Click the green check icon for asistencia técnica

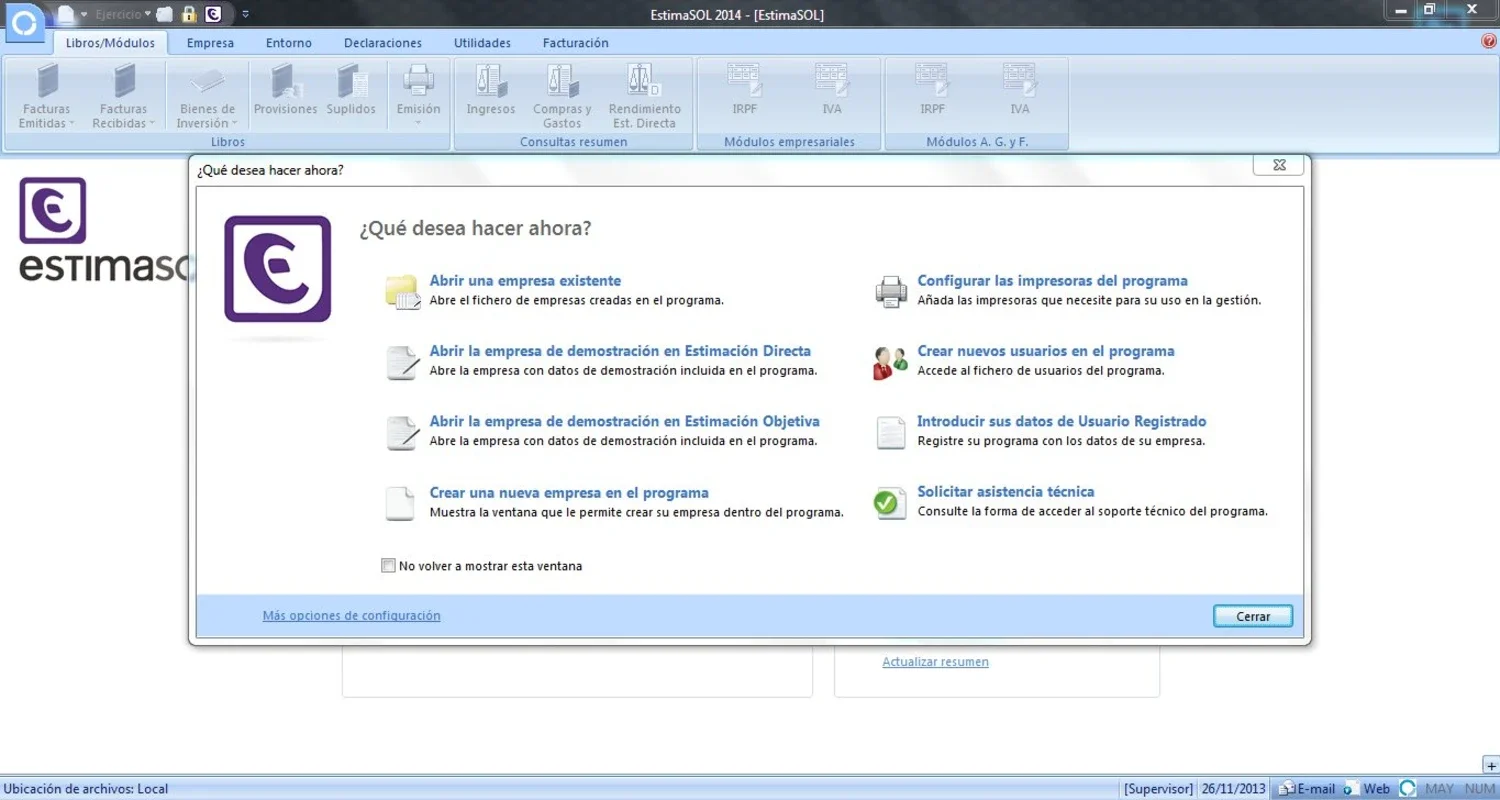[890, 503]
